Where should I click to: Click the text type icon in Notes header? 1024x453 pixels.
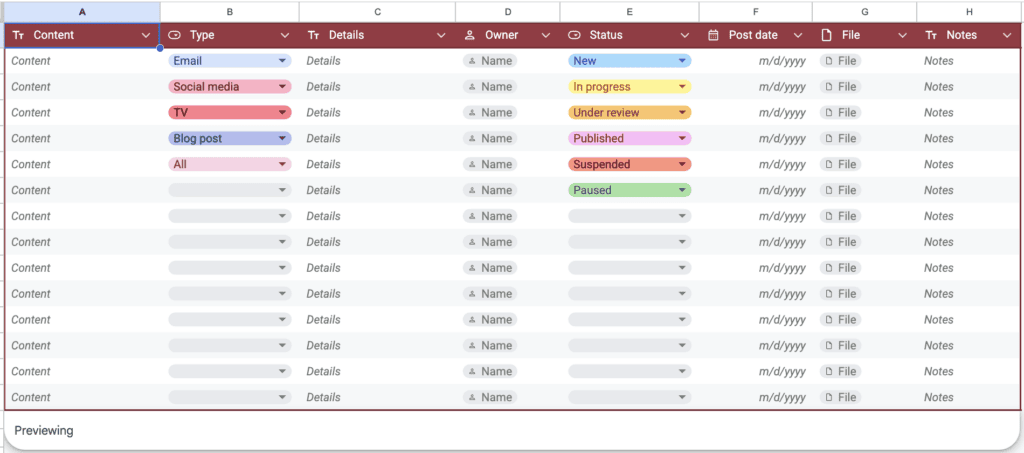(x=931, y=35)
